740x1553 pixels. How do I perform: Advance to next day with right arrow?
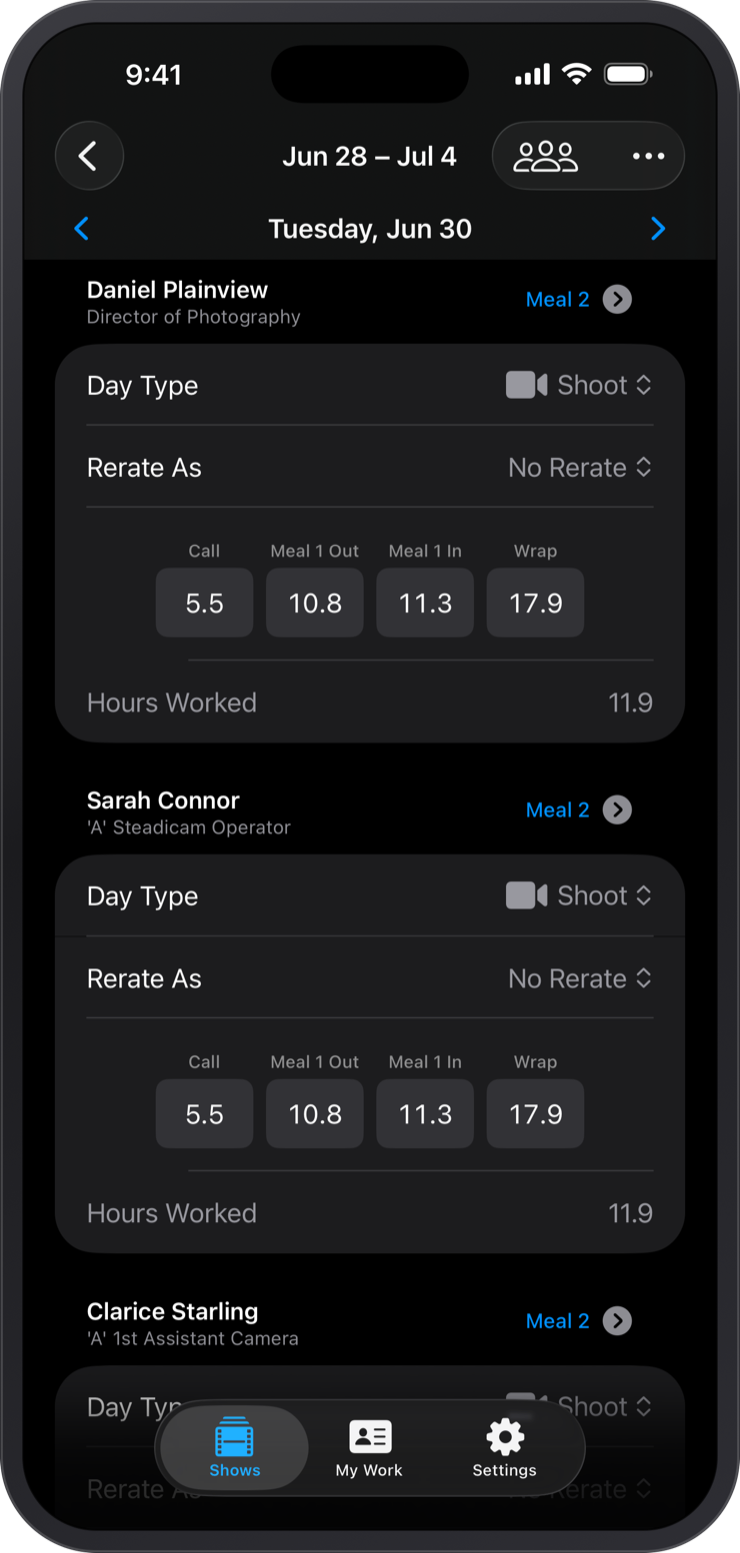pyautogui.click(x=657, y=229)
